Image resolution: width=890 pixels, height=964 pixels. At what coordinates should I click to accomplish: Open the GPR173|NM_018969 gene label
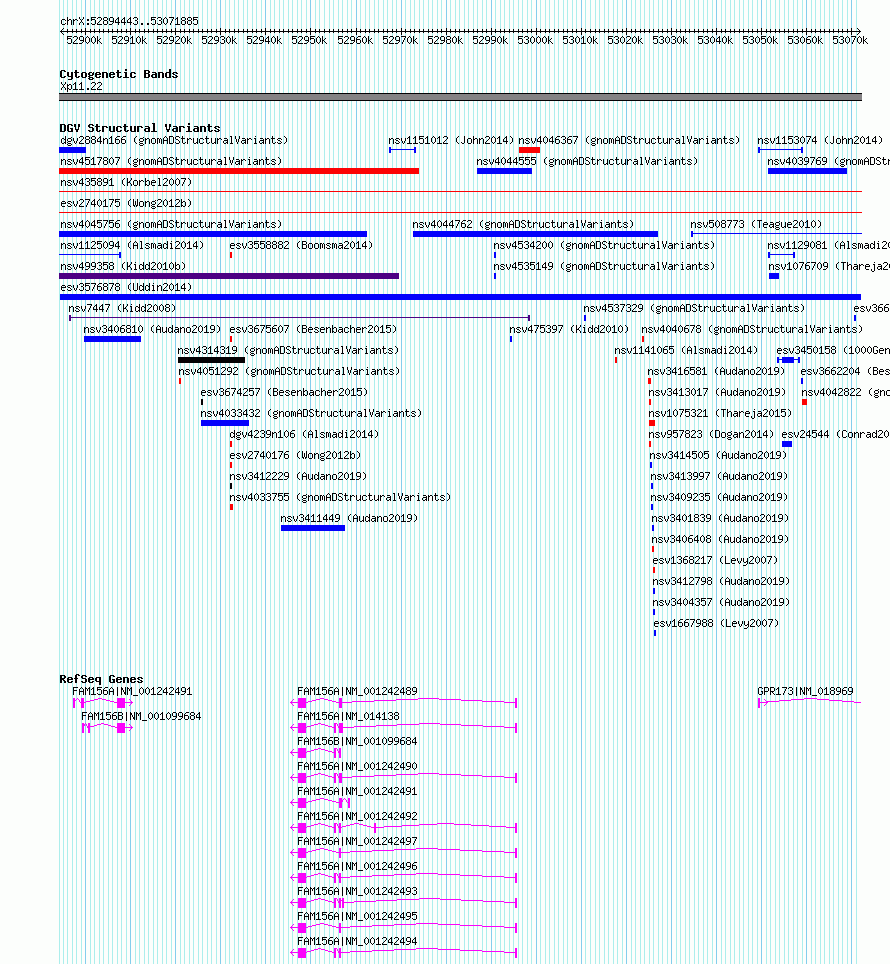click(805, 692)
